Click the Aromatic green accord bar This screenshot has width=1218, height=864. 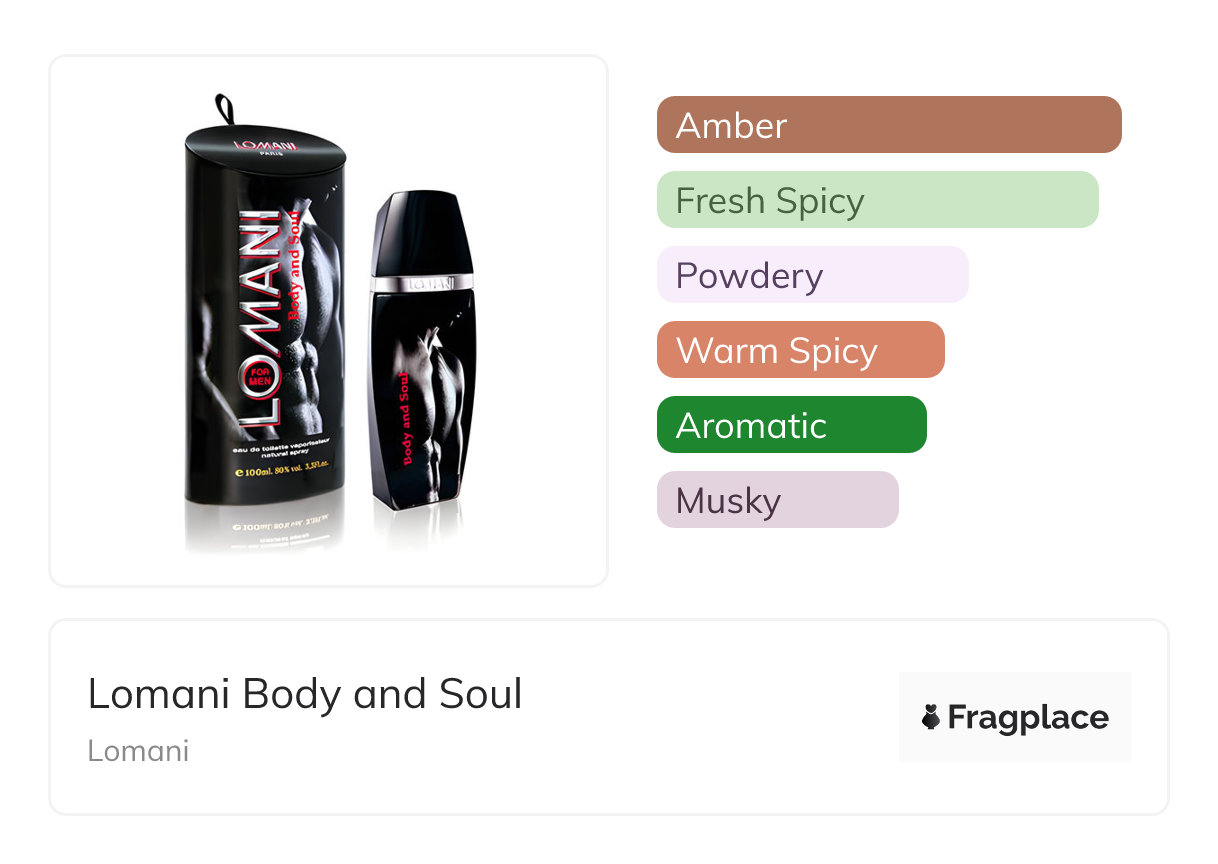click(x=791, y=425)
